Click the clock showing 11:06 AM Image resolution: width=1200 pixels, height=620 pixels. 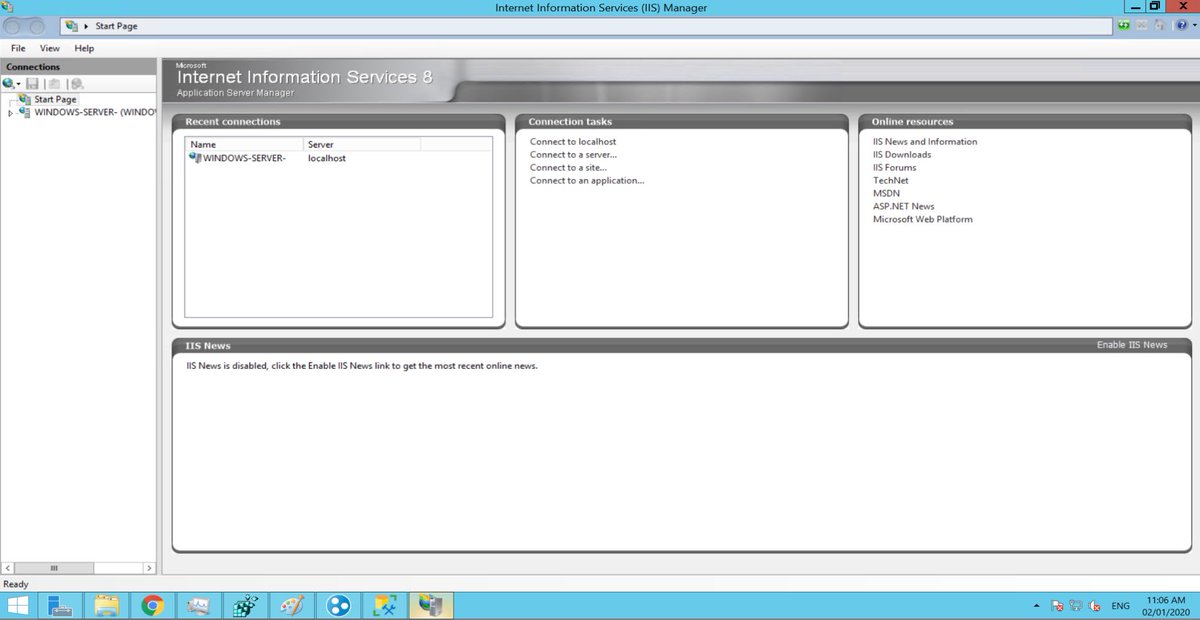pos(1167,605)
